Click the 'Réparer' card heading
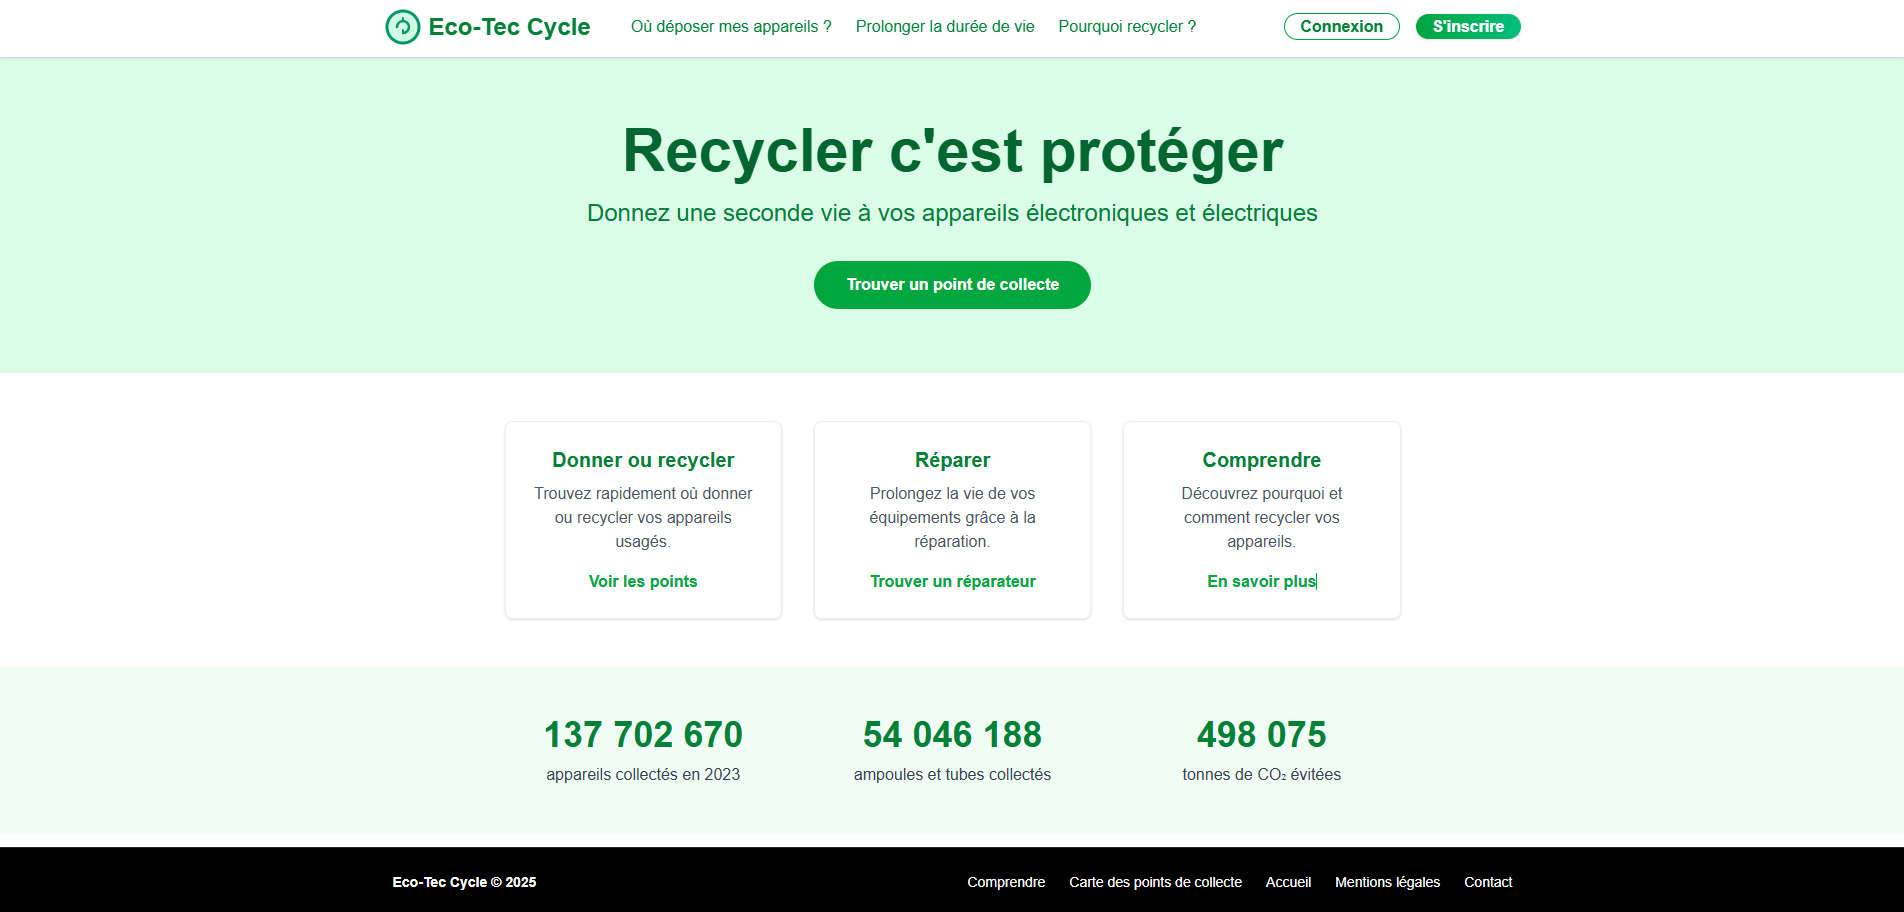Screen dimensions: 1904x912 tap(951, 460)
